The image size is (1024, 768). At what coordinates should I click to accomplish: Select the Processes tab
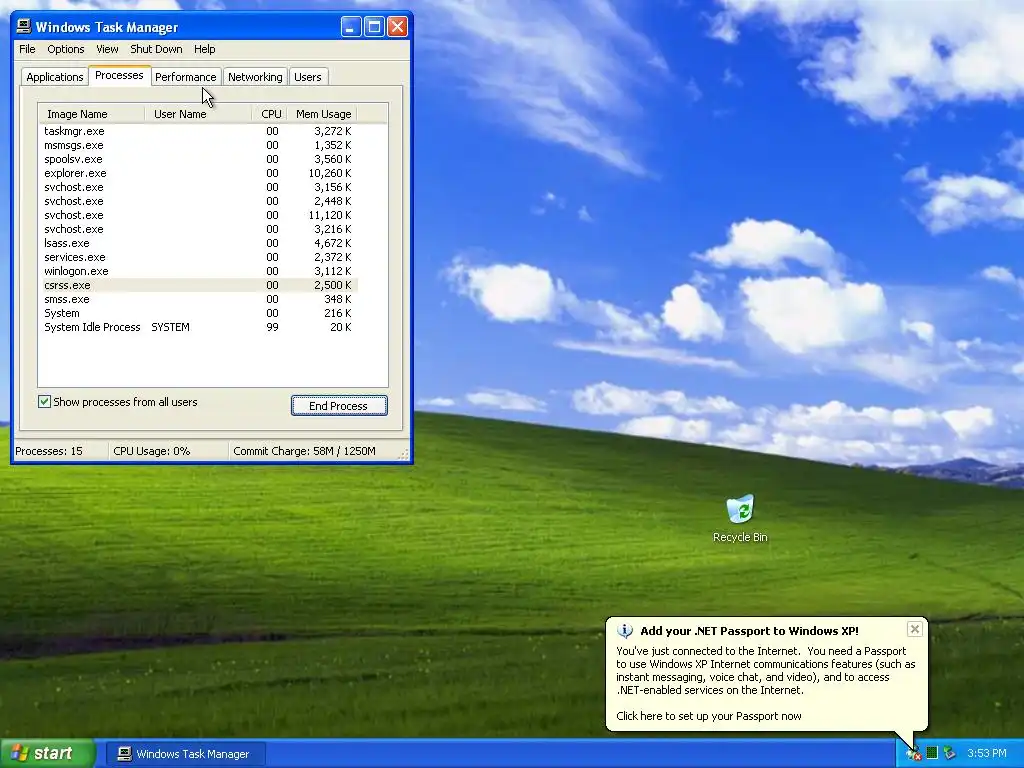[x=120, y=75]
